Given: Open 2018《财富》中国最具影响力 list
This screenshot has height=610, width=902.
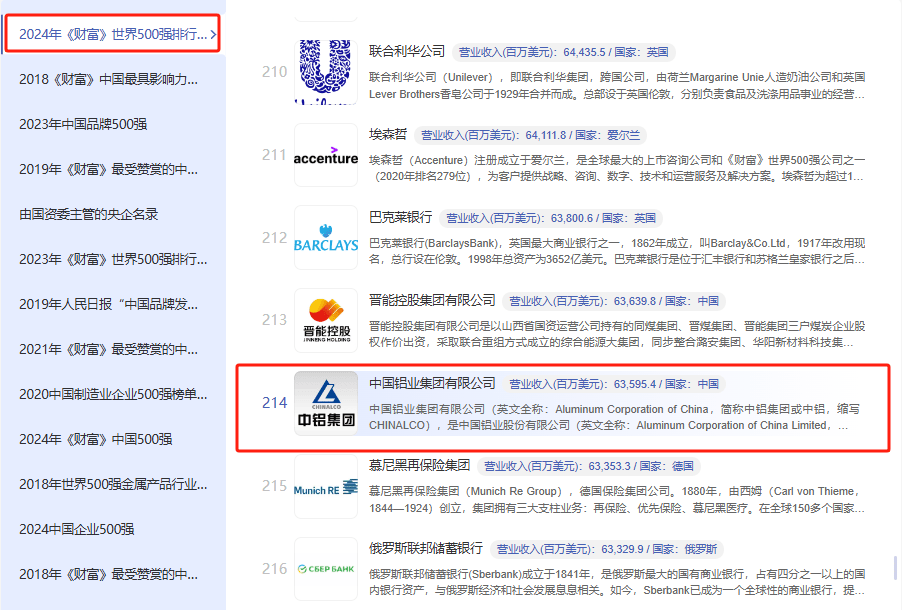Looking at the screenshot, I should pyautogui.click(x=109, y=79).
